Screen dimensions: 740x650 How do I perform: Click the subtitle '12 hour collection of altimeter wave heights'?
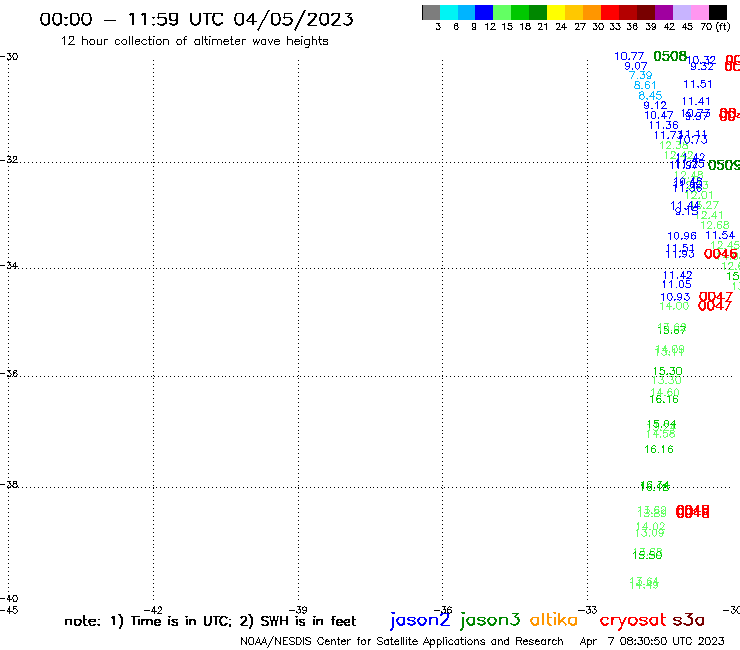194,41
